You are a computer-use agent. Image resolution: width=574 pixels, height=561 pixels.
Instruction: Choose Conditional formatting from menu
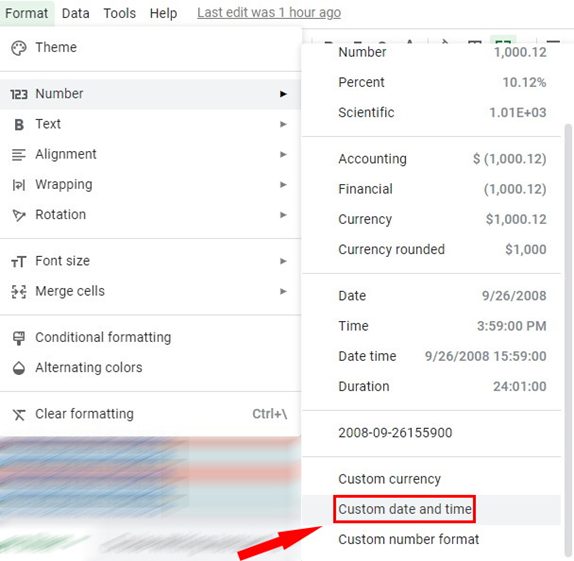[150, 337]
